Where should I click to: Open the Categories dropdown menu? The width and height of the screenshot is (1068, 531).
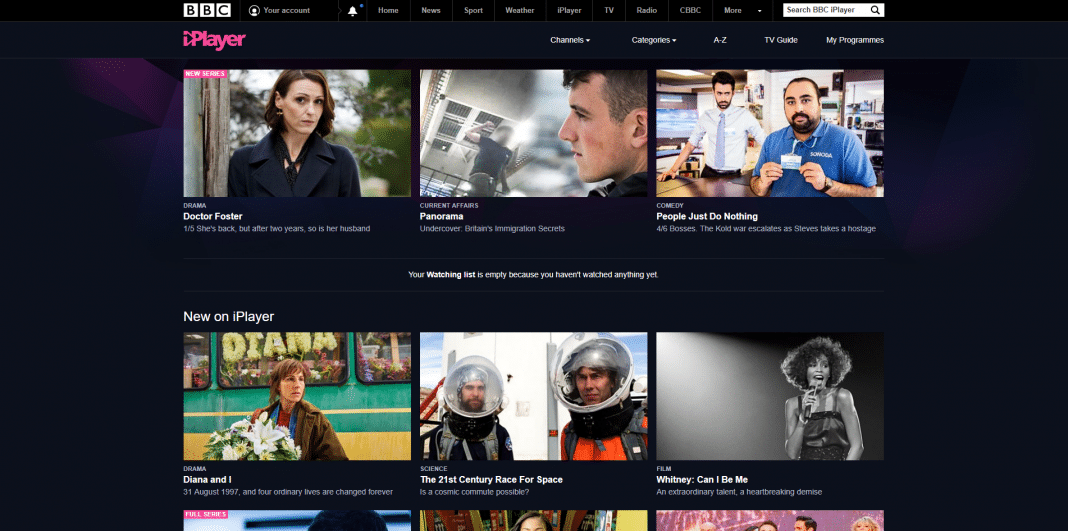click(654, 40)
